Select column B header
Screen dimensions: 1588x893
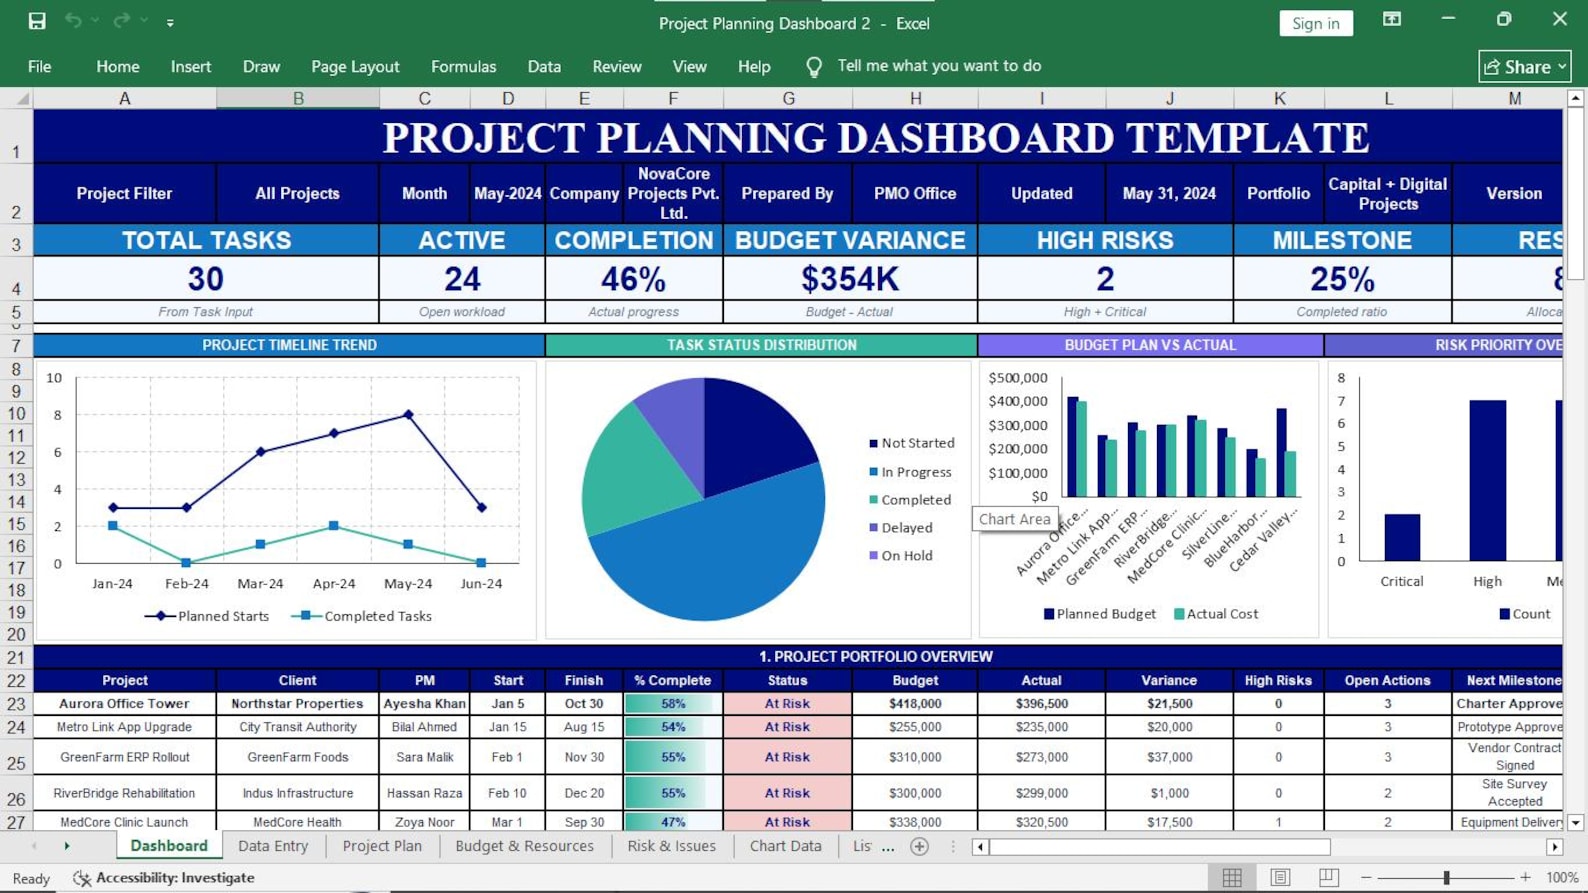point(298,98)
